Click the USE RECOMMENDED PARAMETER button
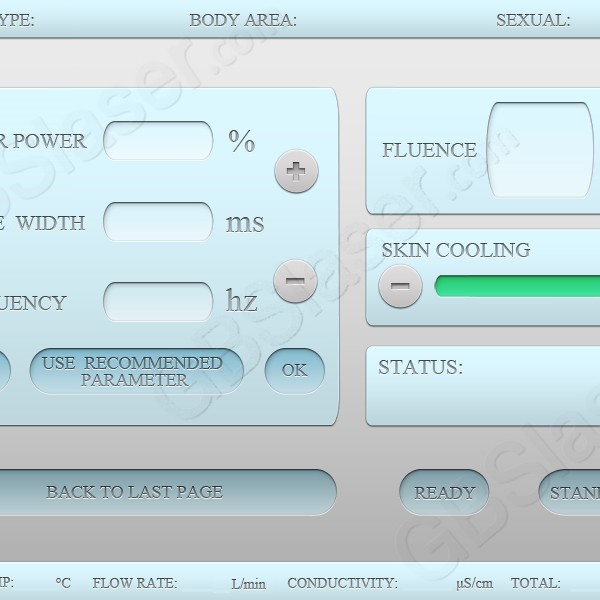The height and width of the screenshot is (600, 600). [x=137, y=371]
